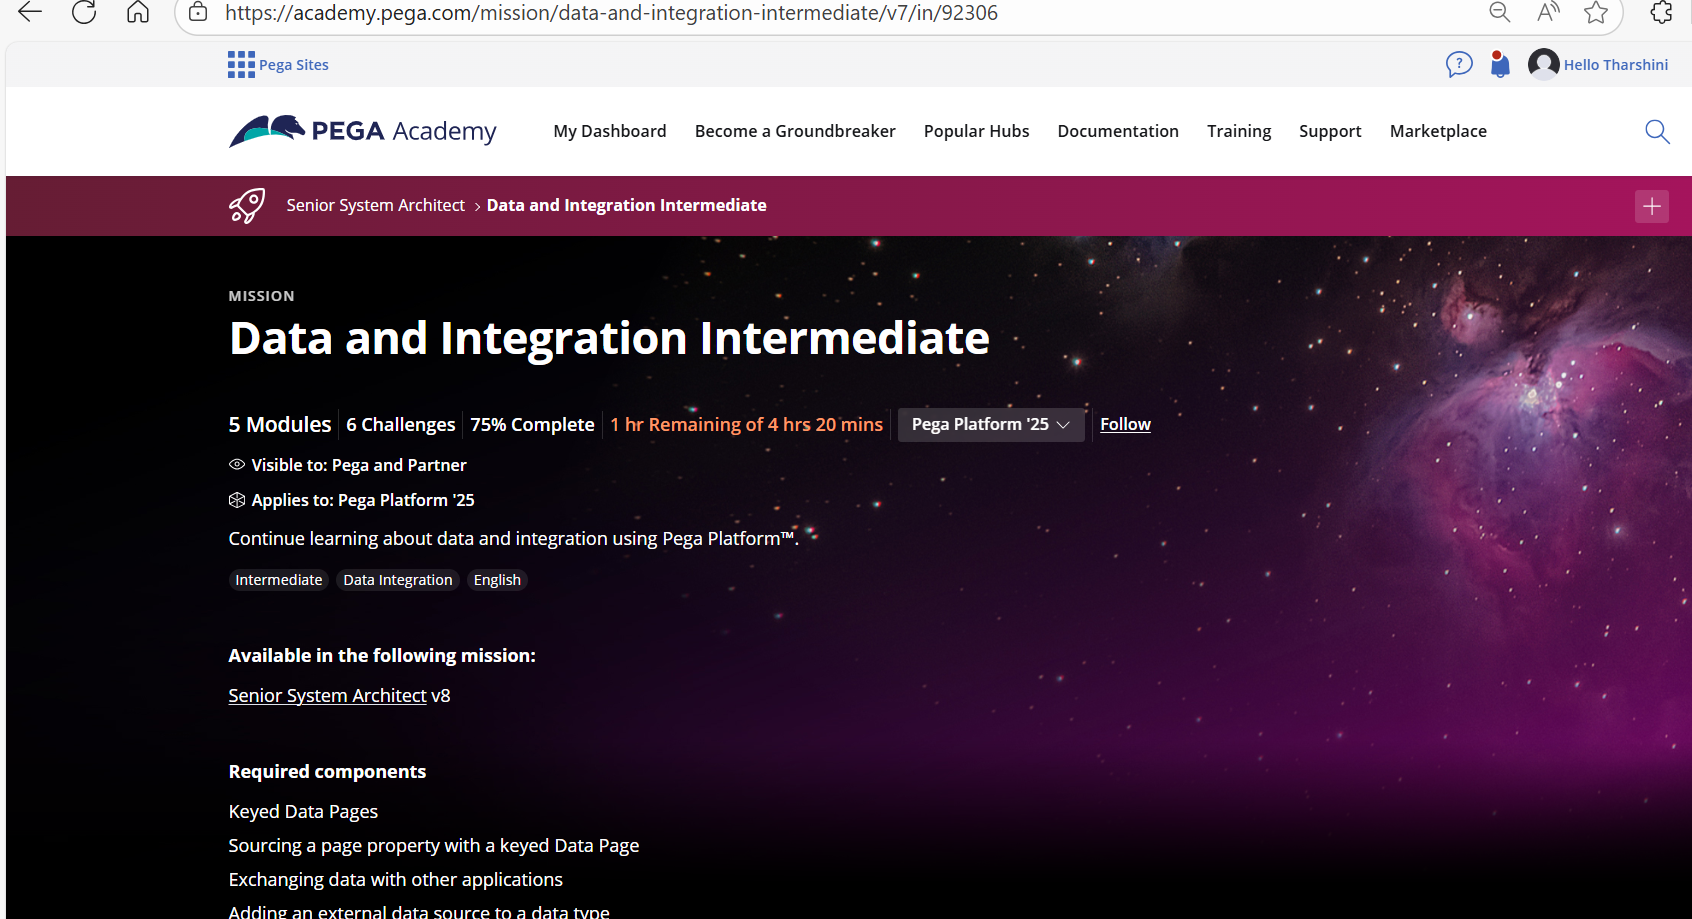
Task: Click the search magnifier in the navigation bar
Action: pyautogui.click(x=1657, y=132)
